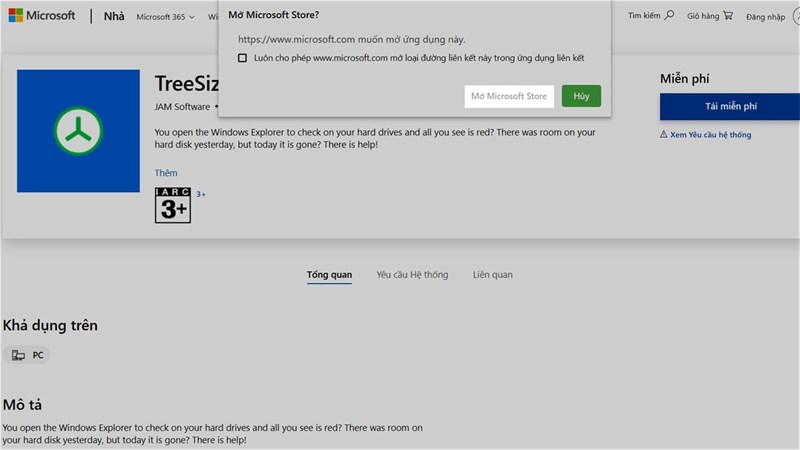Open the Nhà home link

[114, 16]
